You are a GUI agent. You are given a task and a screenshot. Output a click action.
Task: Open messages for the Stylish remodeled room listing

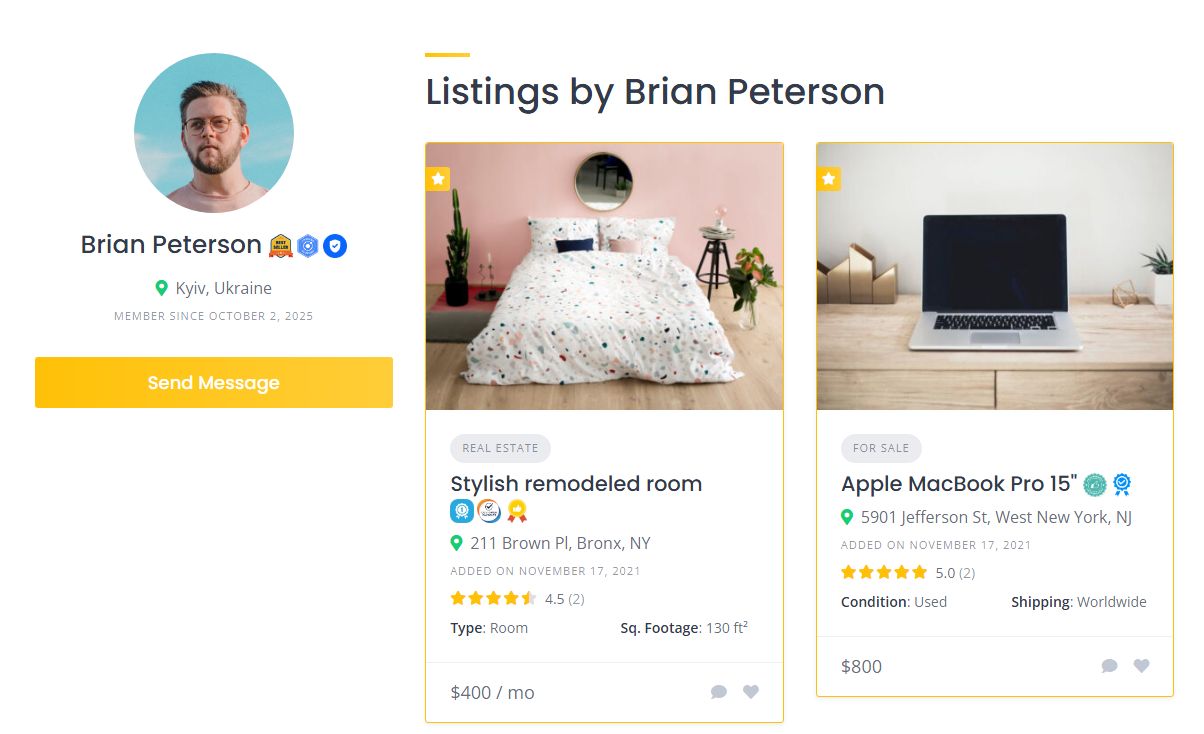[718, 692]
